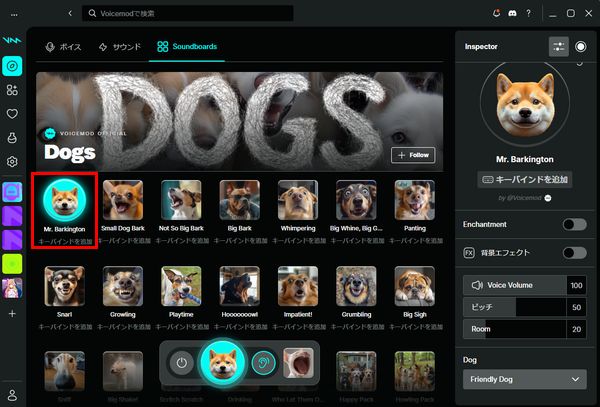Play the Mr. Barkington sound
The width and height of the screenshot is (600, 407).
65,200
